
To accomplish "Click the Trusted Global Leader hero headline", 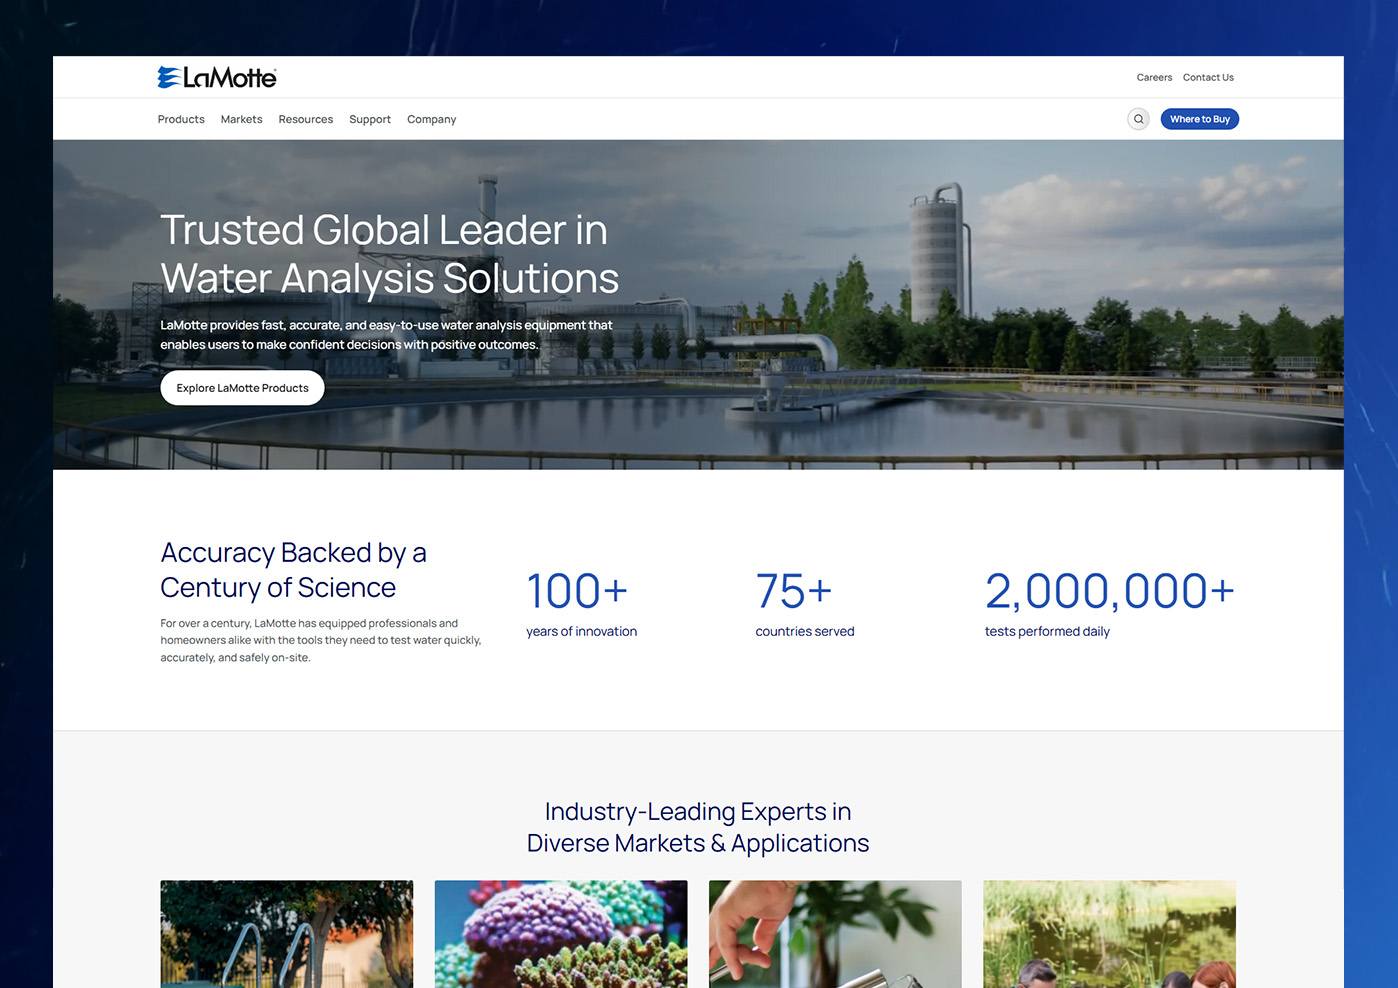I will [389, 254].
